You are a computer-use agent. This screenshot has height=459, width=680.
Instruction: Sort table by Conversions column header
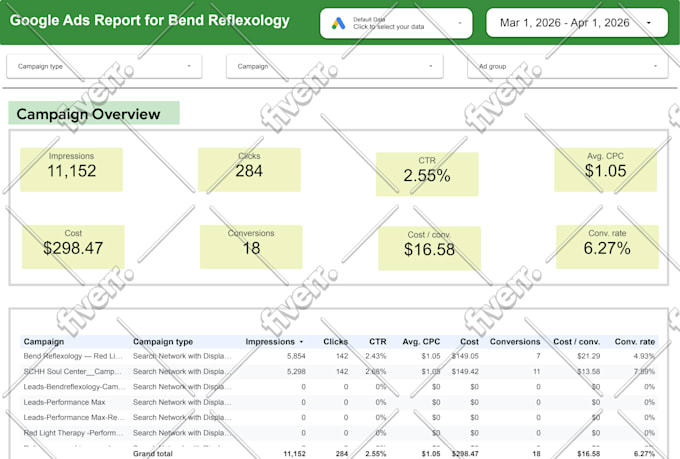pyautogui.click(x=515, y=341)
